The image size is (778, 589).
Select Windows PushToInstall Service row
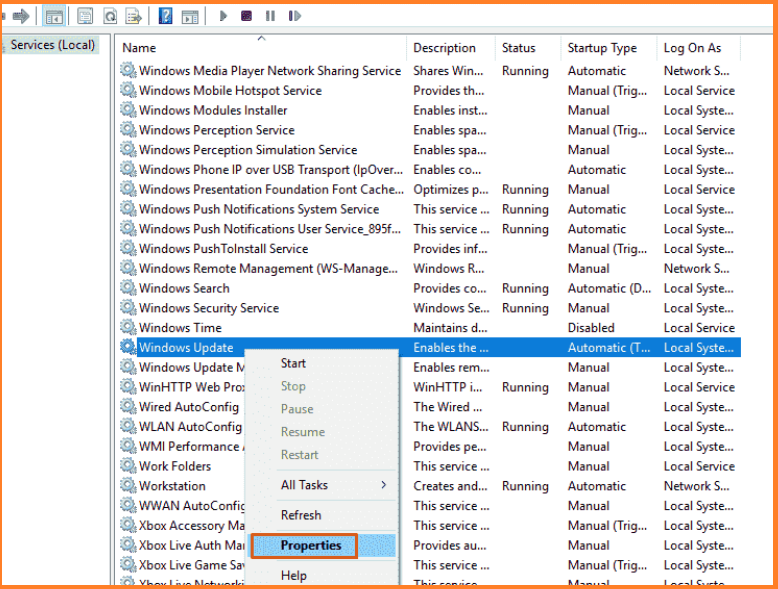(x=430, y=249)
